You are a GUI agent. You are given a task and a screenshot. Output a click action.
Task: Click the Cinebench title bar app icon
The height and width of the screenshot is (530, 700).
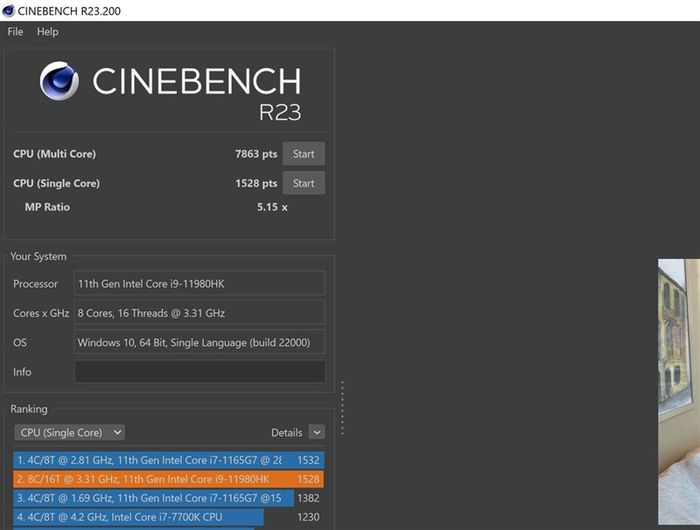(8, 11)
